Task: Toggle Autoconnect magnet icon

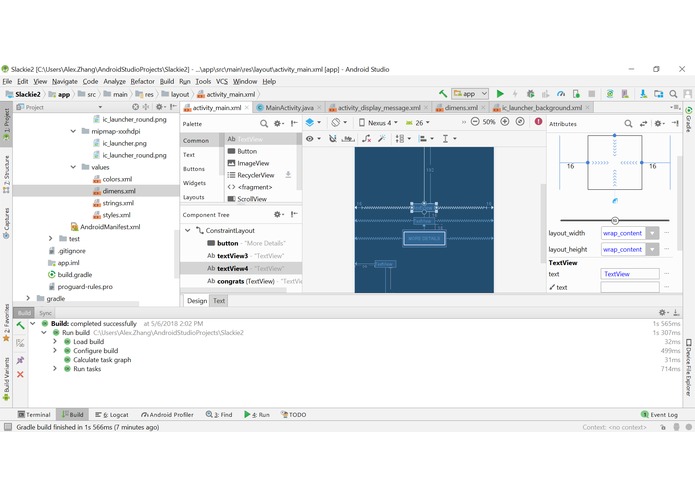Action: [332, 139]
